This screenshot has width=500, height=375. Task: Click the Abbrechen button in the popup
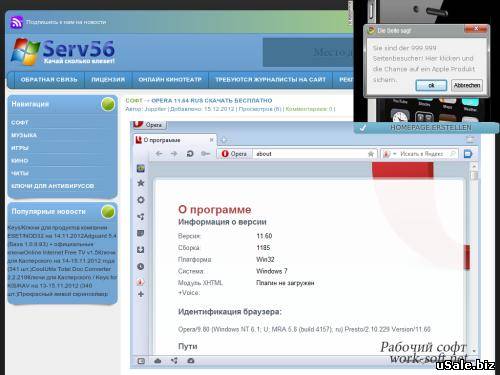click(x=467, y=85)
